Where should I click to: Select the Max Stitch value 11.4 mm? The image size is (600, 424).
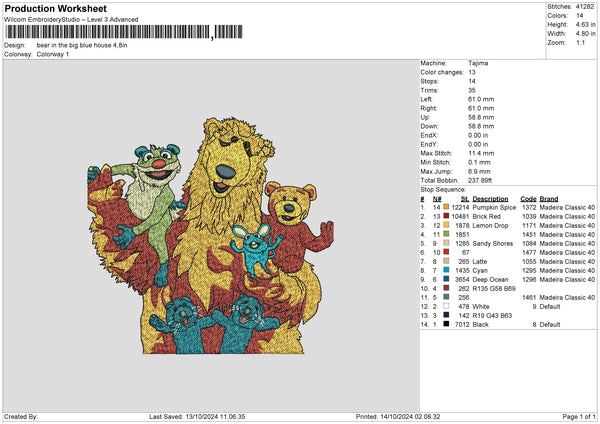[x=481, y=153]
